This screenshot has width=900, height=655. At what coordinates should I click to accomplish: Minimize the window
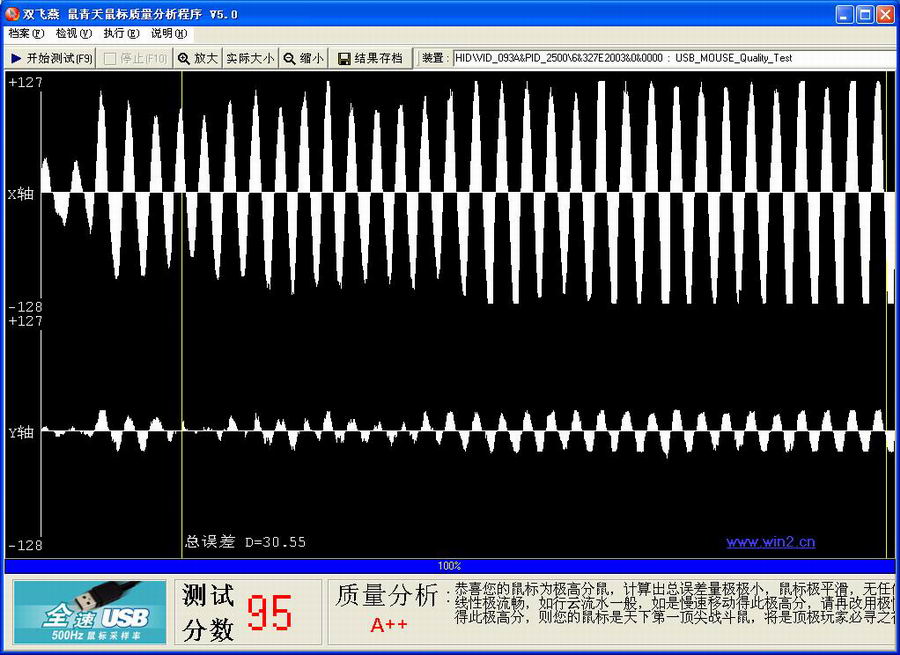coord(845,13)
